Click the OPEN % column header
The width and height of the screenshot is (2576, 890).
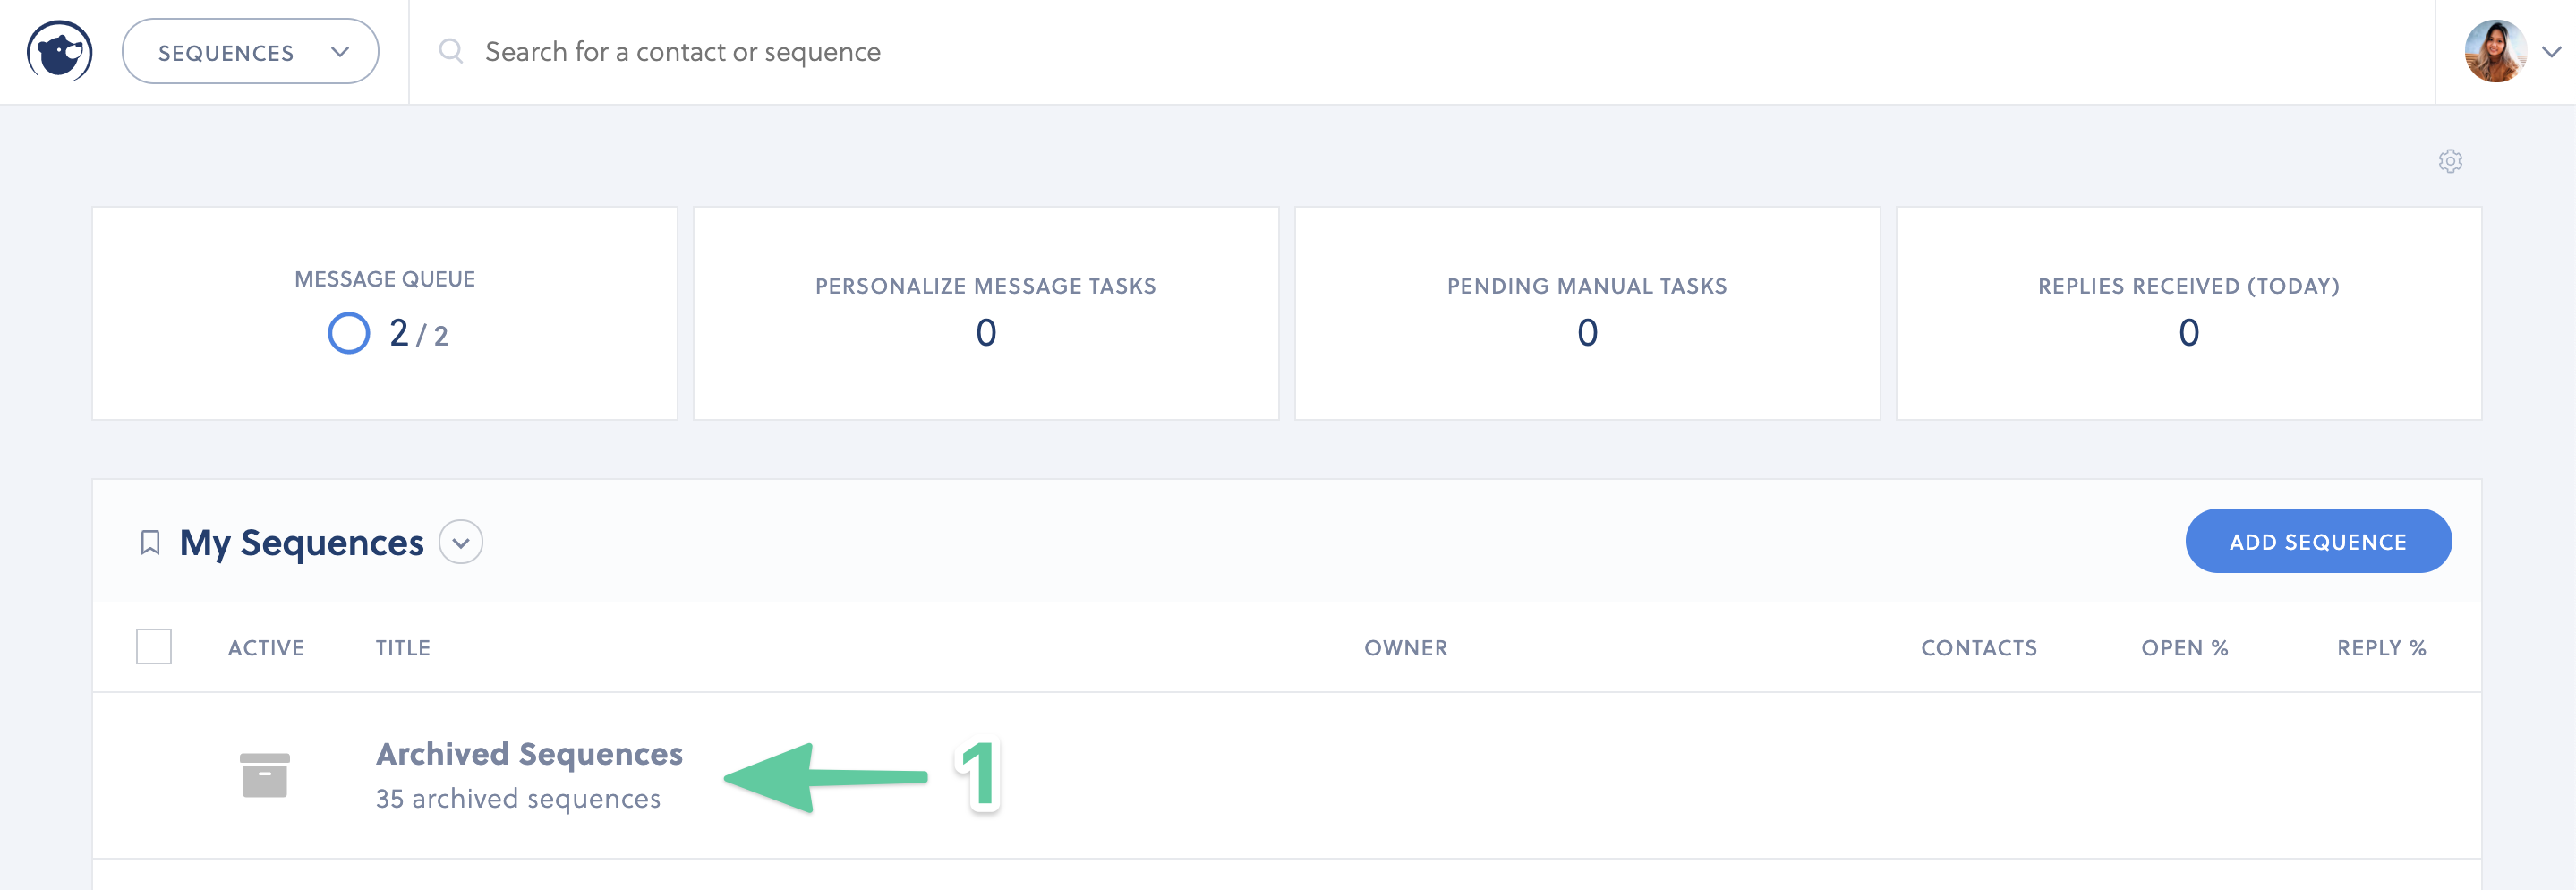2183,647
